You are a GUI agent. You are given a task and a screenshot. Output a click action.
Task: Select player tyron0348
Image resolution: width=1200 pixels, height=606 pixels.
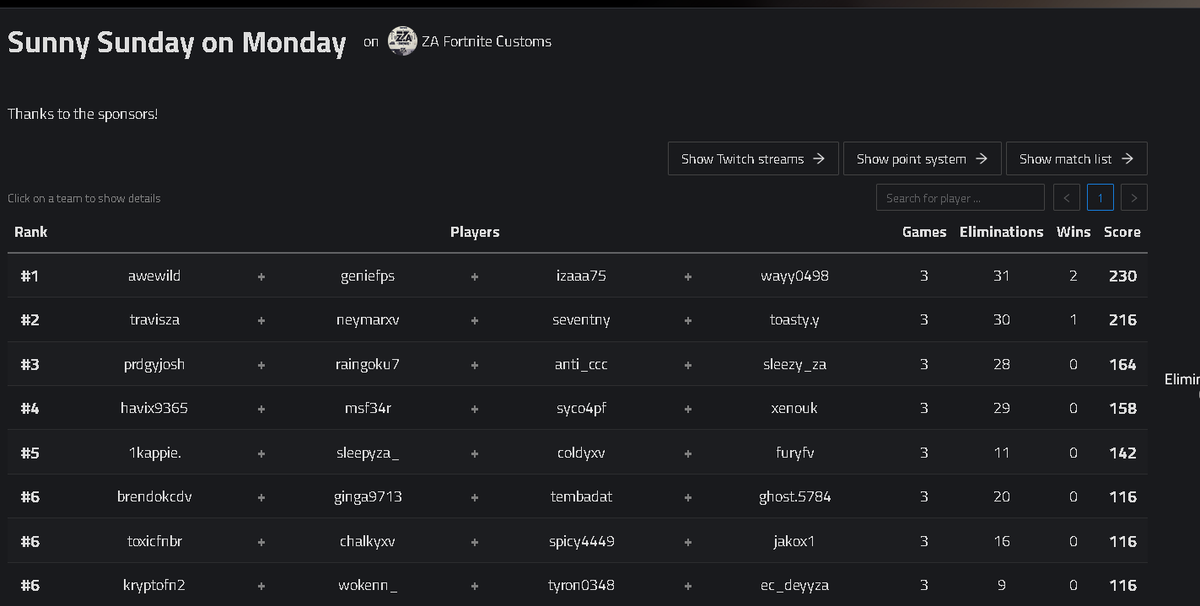[581, 585]
